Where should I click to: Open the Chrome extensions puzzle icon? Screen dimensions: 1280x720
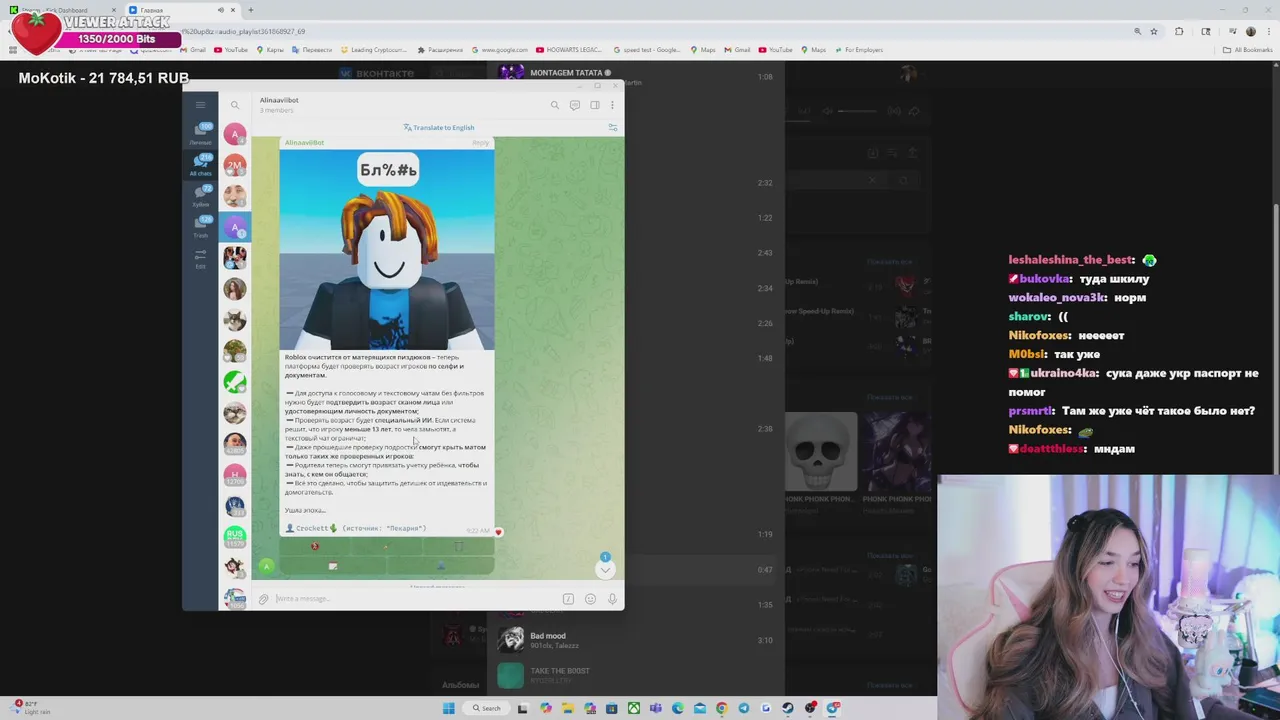click(1179, 31)
